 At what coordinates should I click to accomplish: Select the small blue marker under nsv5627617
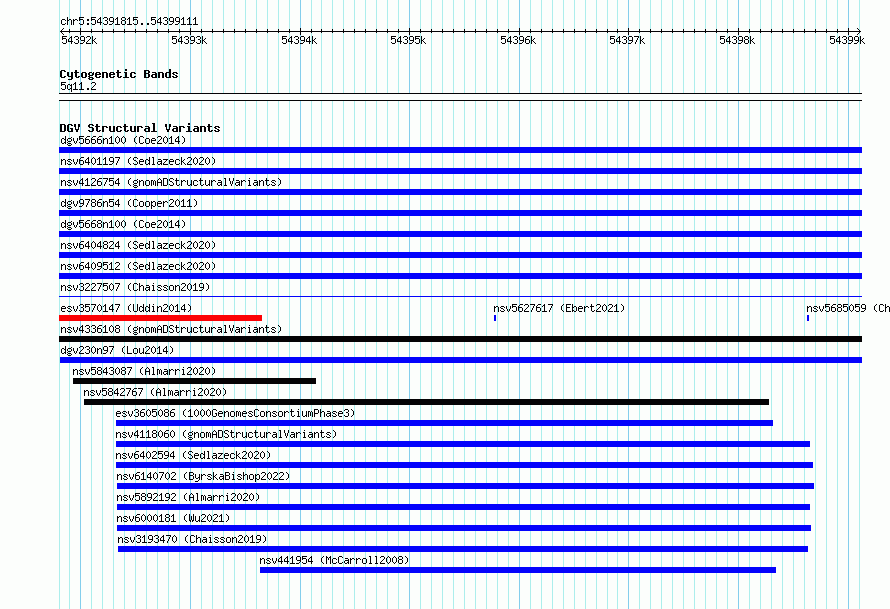pyautogui.click(x=495, y=318)
